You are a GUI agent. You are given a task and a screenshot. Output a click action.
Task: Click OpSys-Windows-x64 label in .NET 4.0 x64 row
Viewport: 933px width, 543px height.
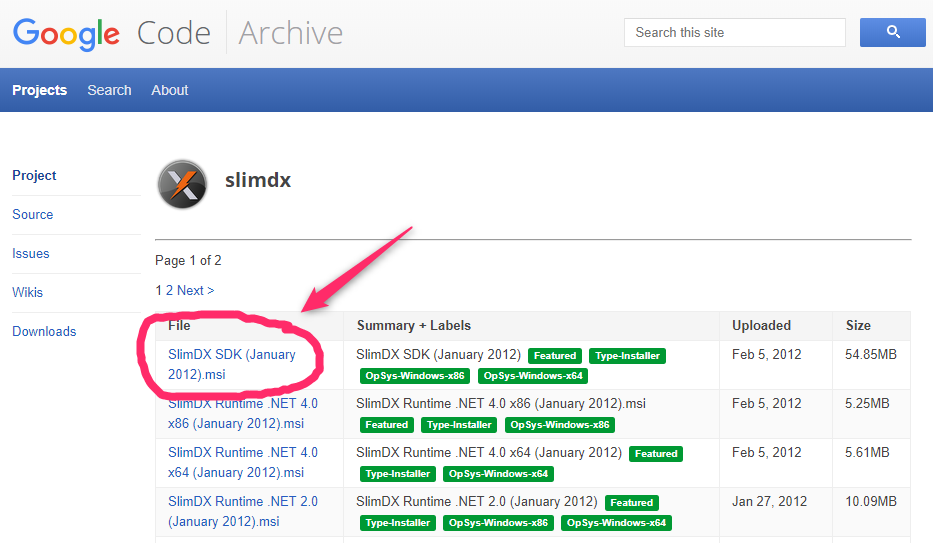pos(499,474)
